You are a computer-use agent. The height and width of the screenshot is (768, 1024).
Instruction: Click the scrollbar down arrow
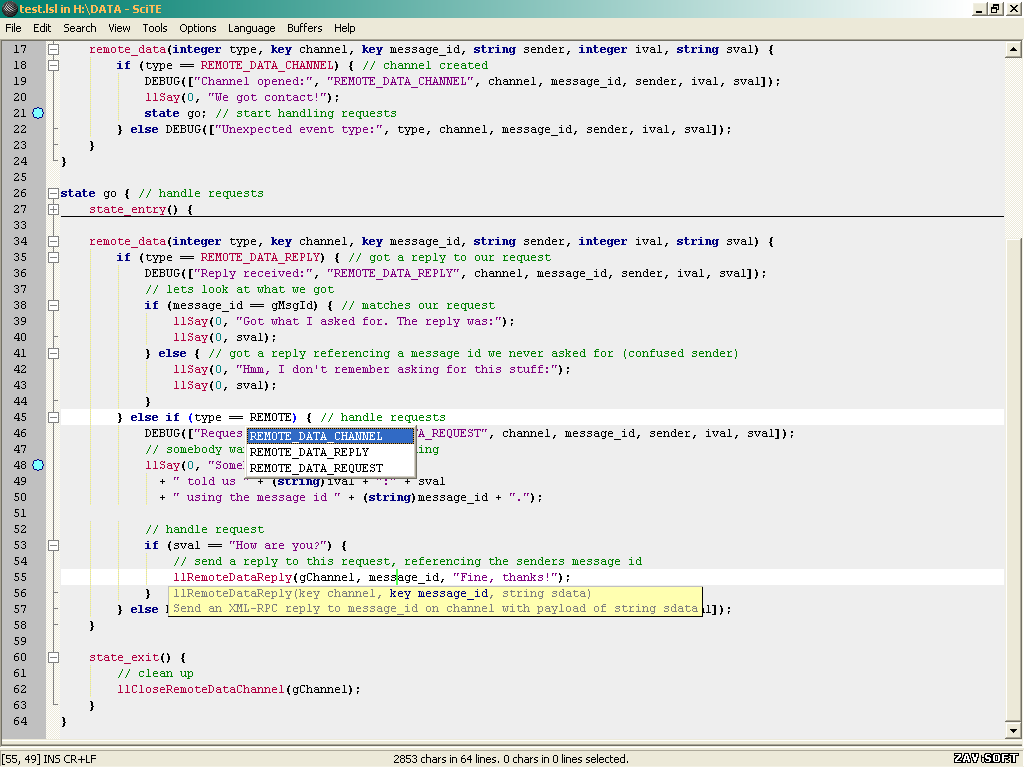tap(1013, 731)
